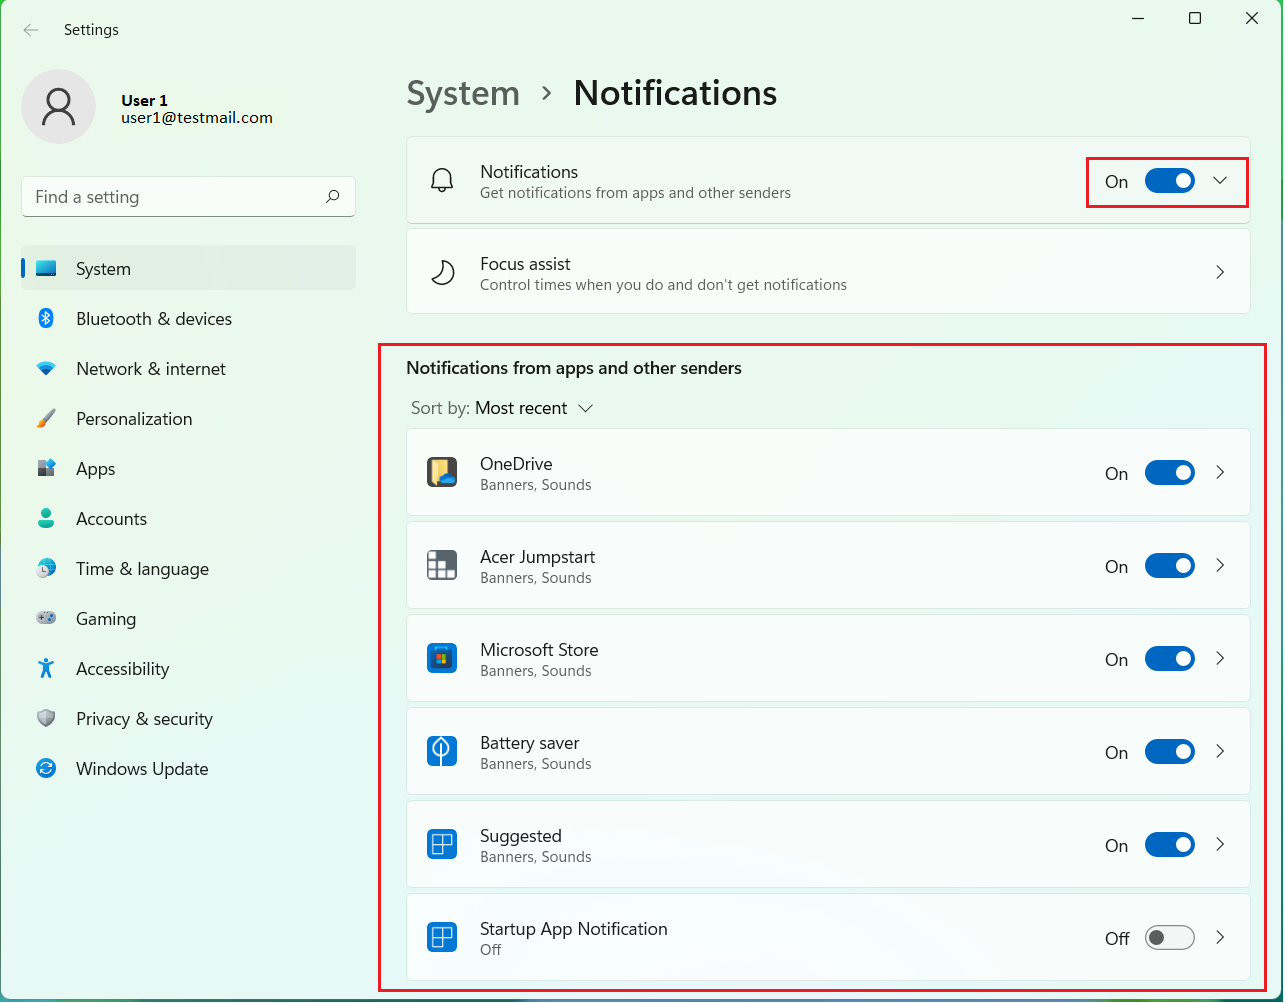Open Personalization via its paintbrush icon
Viewport: 1286px width, 1003px height.
[46, 418]
